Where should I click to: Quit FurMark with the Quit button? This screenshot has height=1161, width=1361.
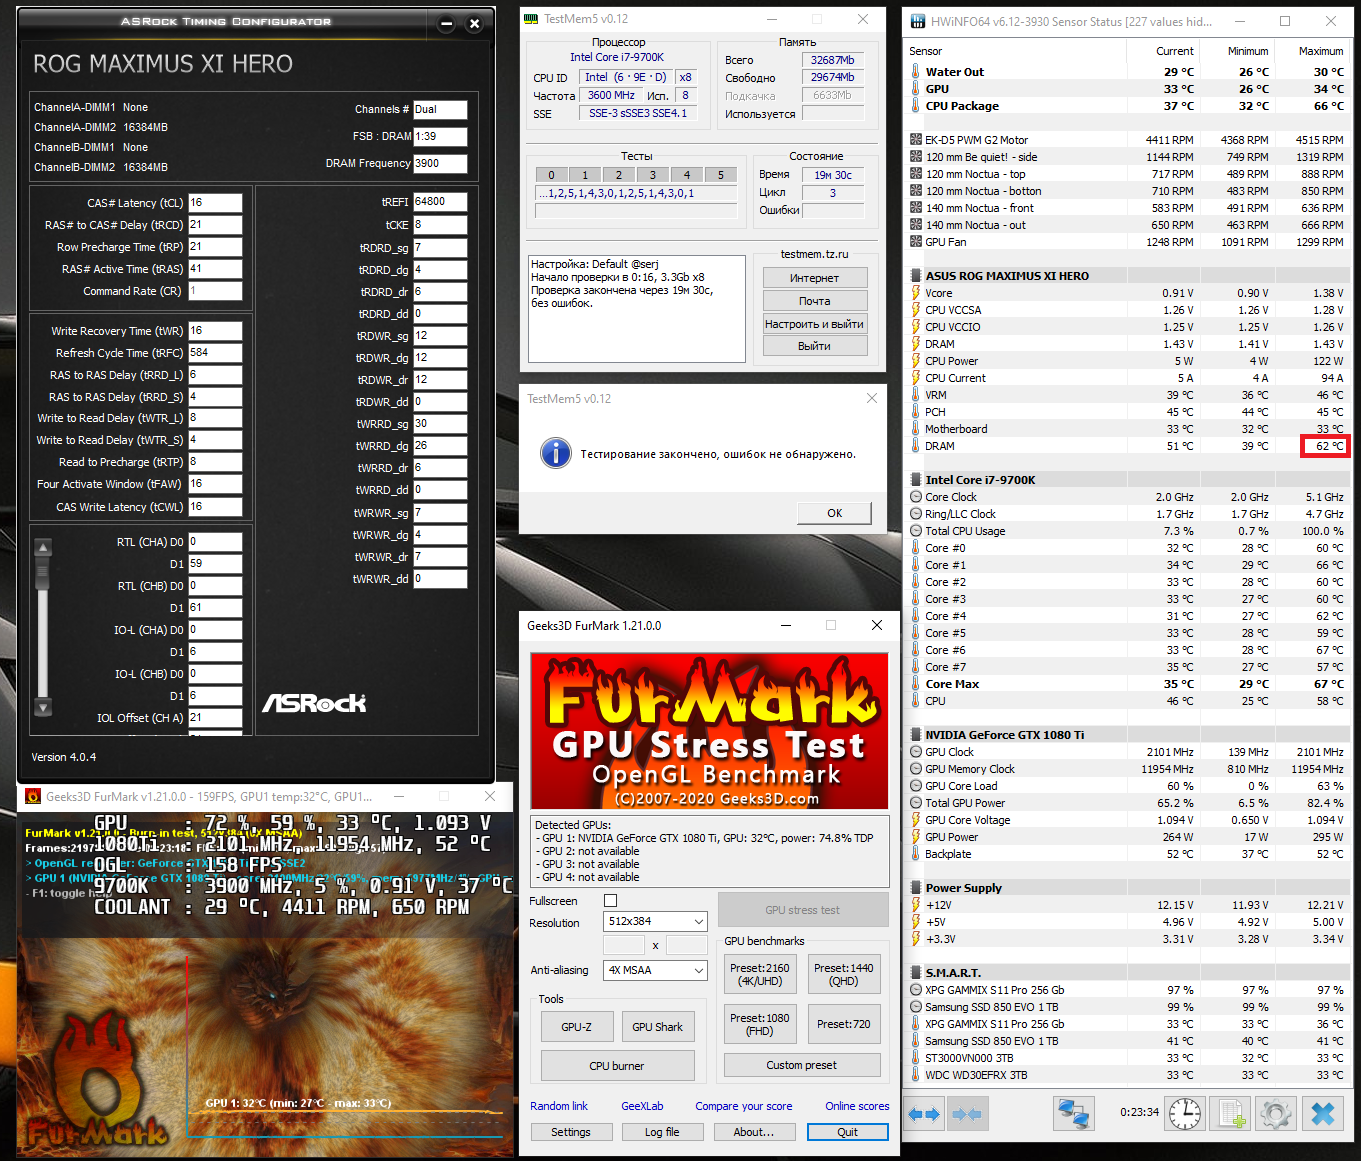coord(848,1132)
